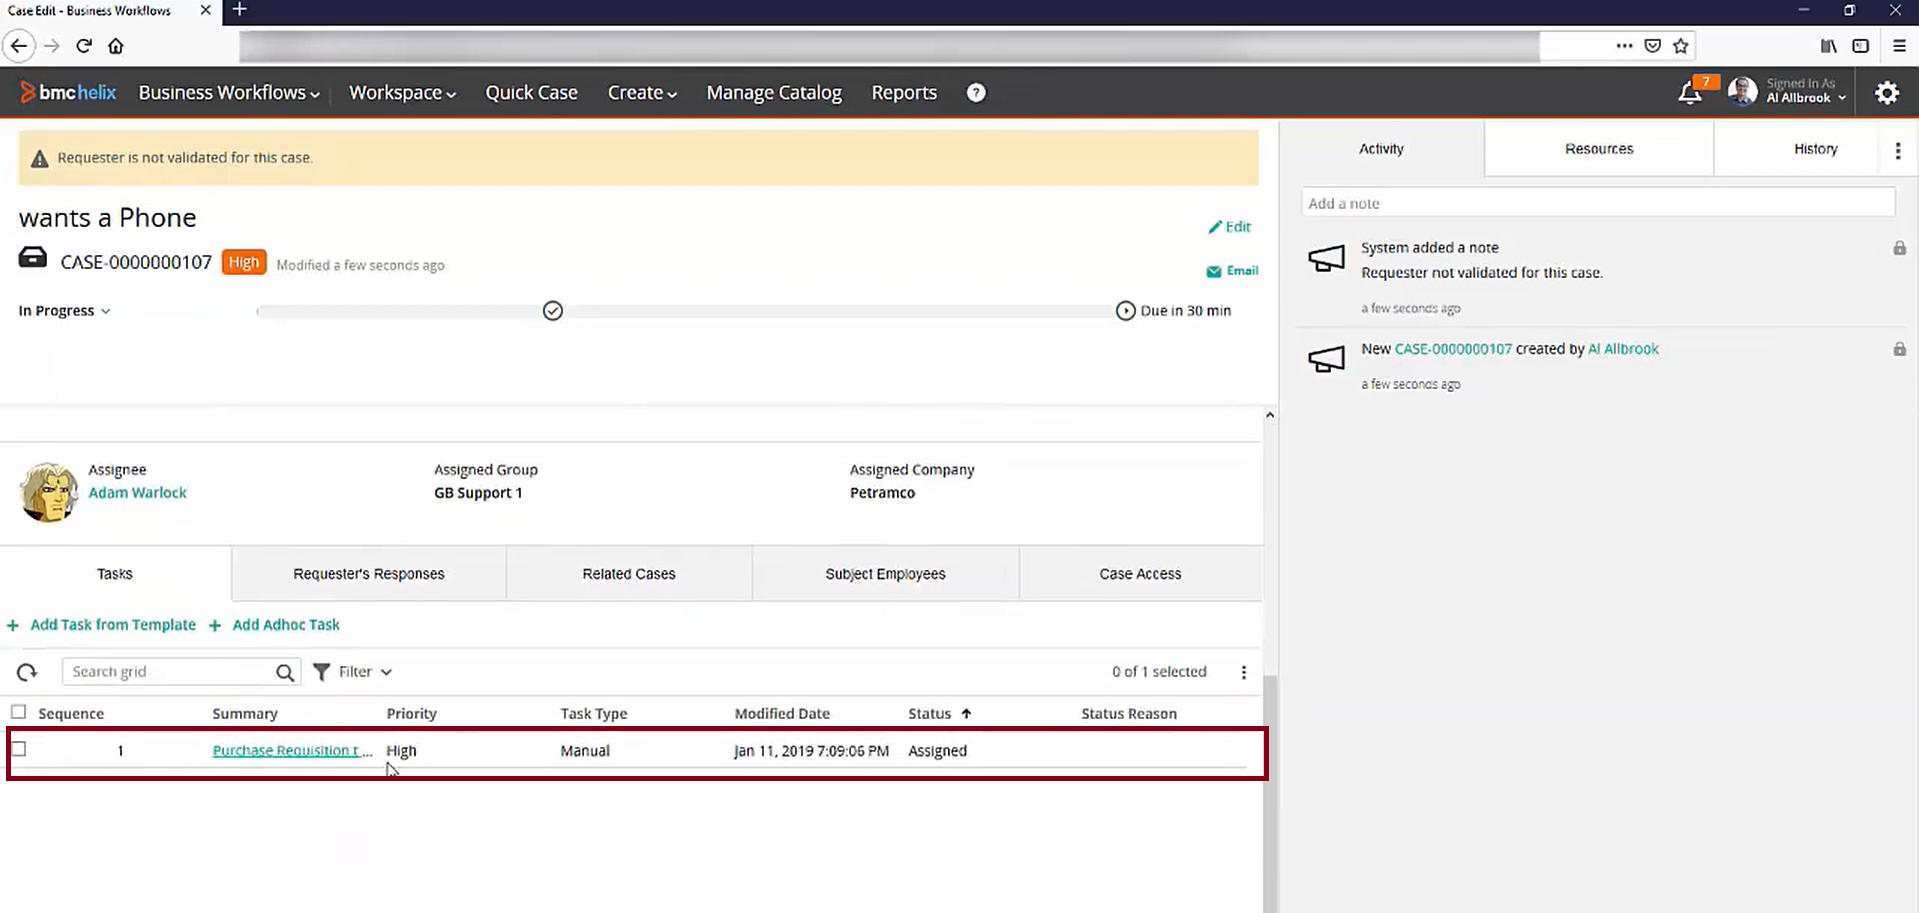
Task: Open the Subject Employees tab
Action: click(x=885, y=574)
